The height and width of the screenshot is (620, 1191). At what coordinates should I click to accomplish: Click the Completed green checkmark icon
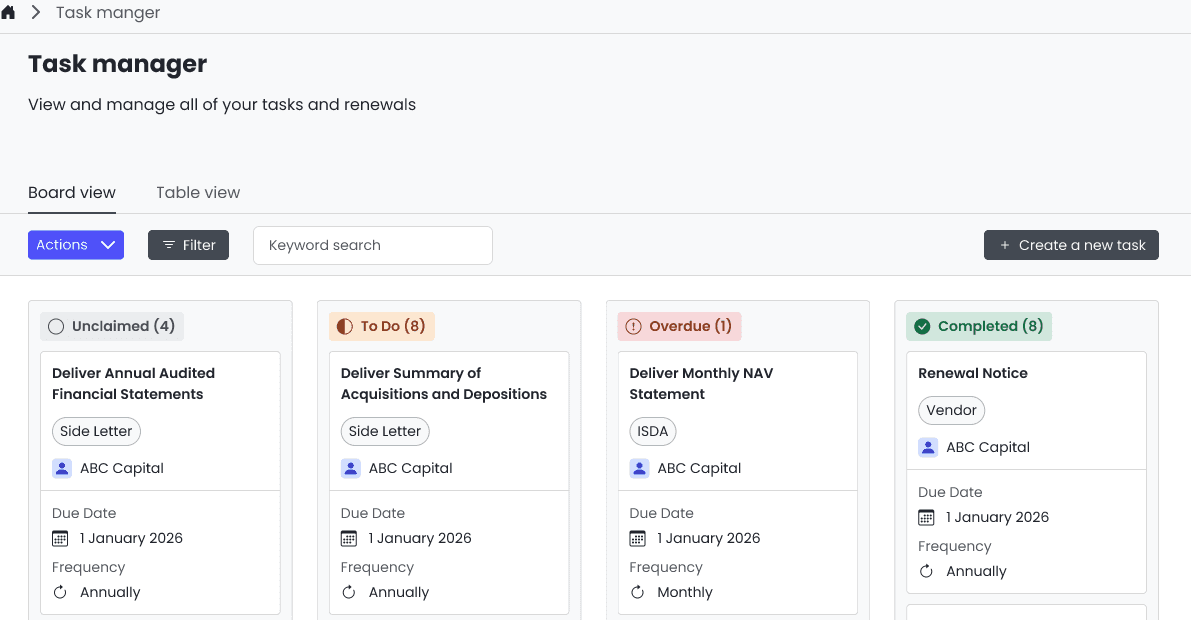tap(922, 327)
